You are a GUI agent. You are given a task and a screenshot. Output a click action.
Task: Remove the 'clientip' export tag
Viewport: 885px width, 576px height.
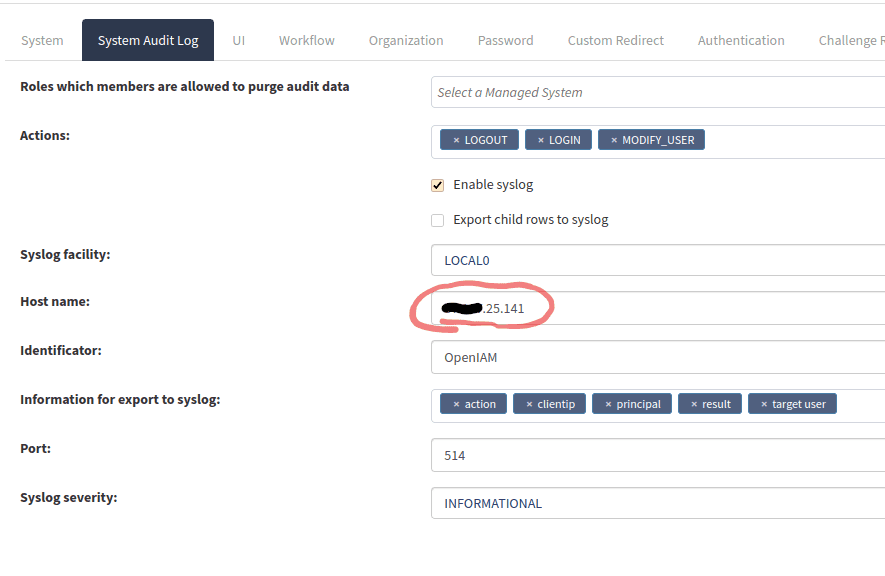click(x=529, y=404)
